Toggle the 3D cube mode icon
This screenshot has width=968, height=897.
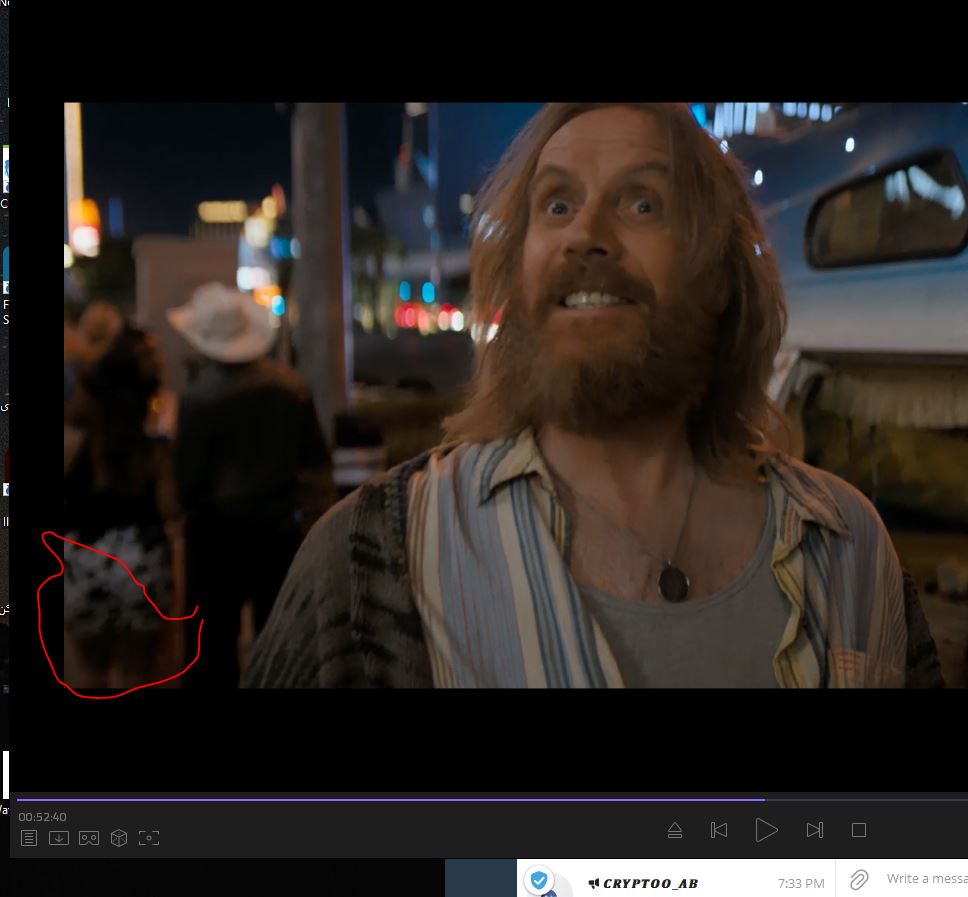pos(119,838)
